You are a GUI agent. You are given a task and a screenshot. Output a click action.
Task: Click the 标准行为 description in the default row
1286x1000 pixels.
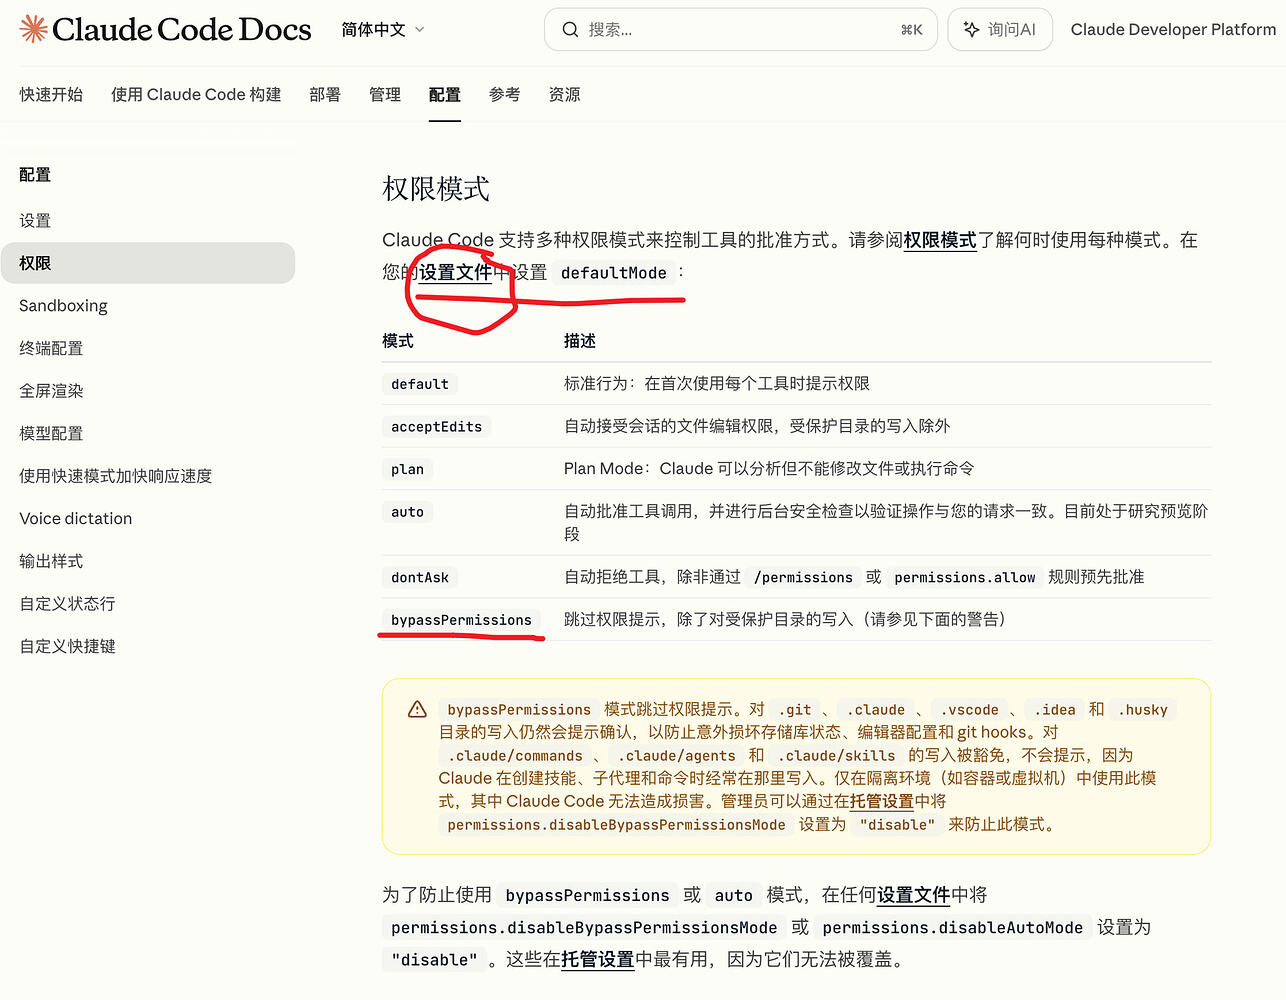(x=717, y=383)
